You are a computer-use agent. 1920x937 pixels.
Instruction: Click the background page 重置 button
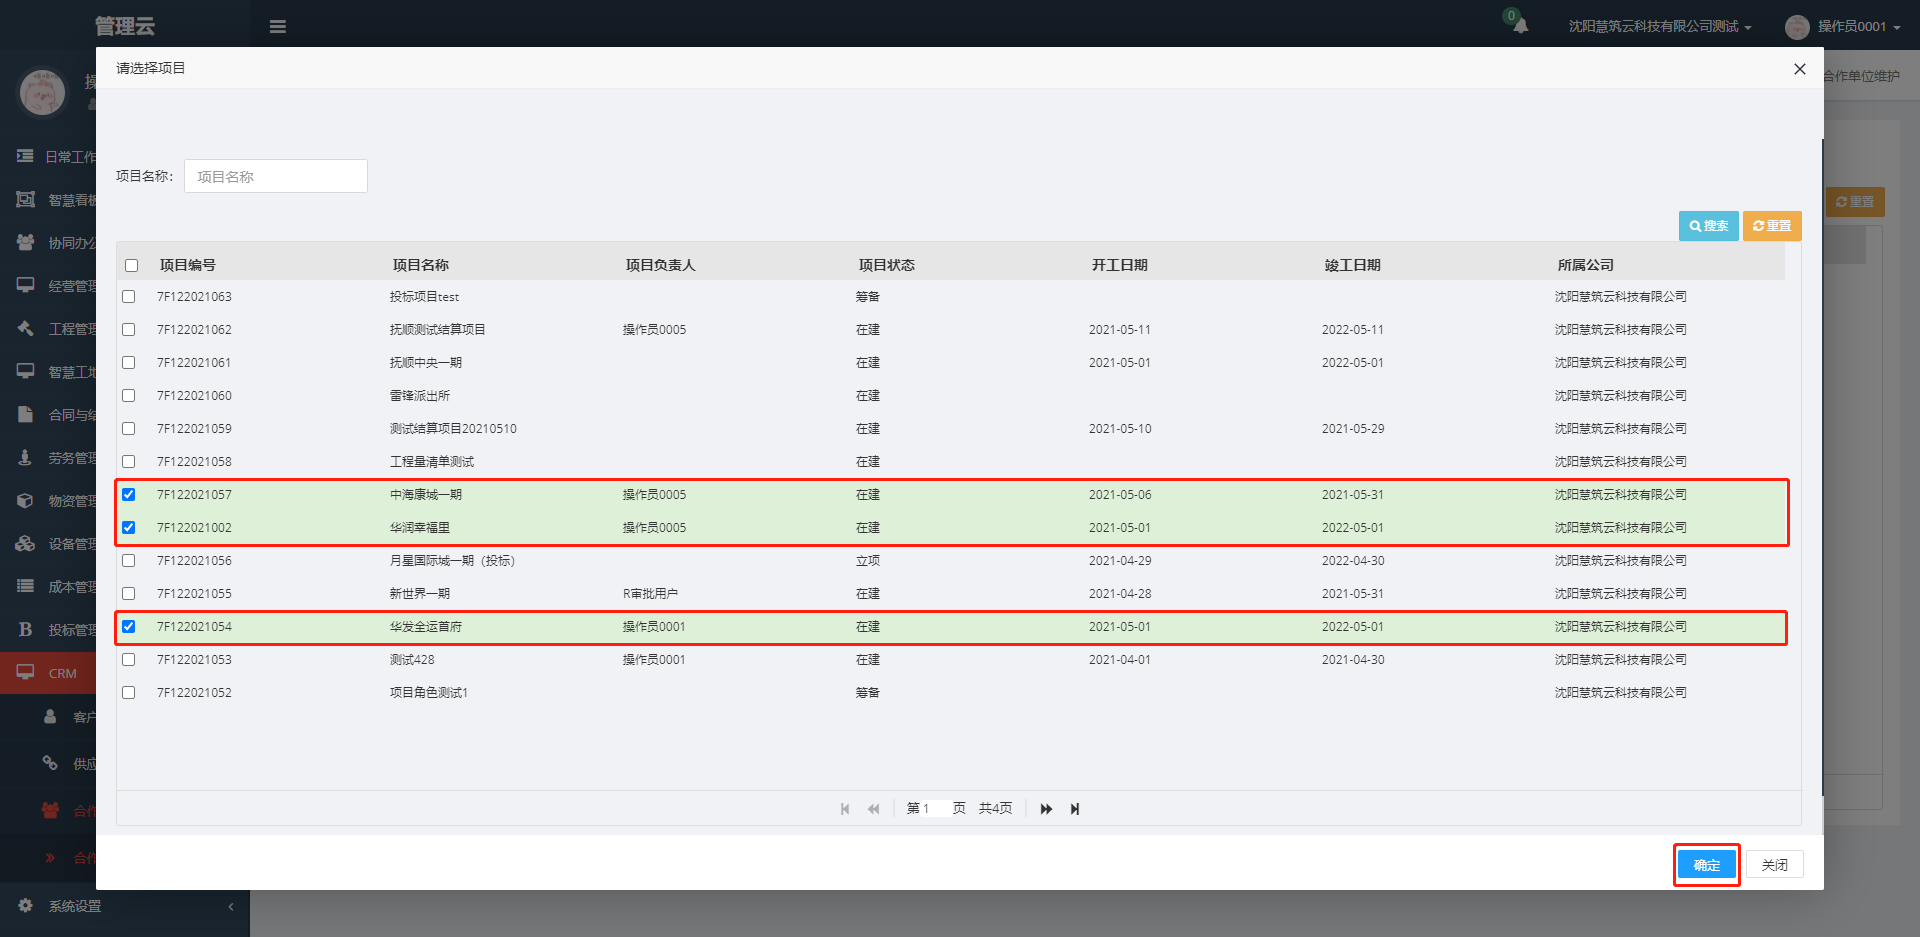(x=1856, y=202)
